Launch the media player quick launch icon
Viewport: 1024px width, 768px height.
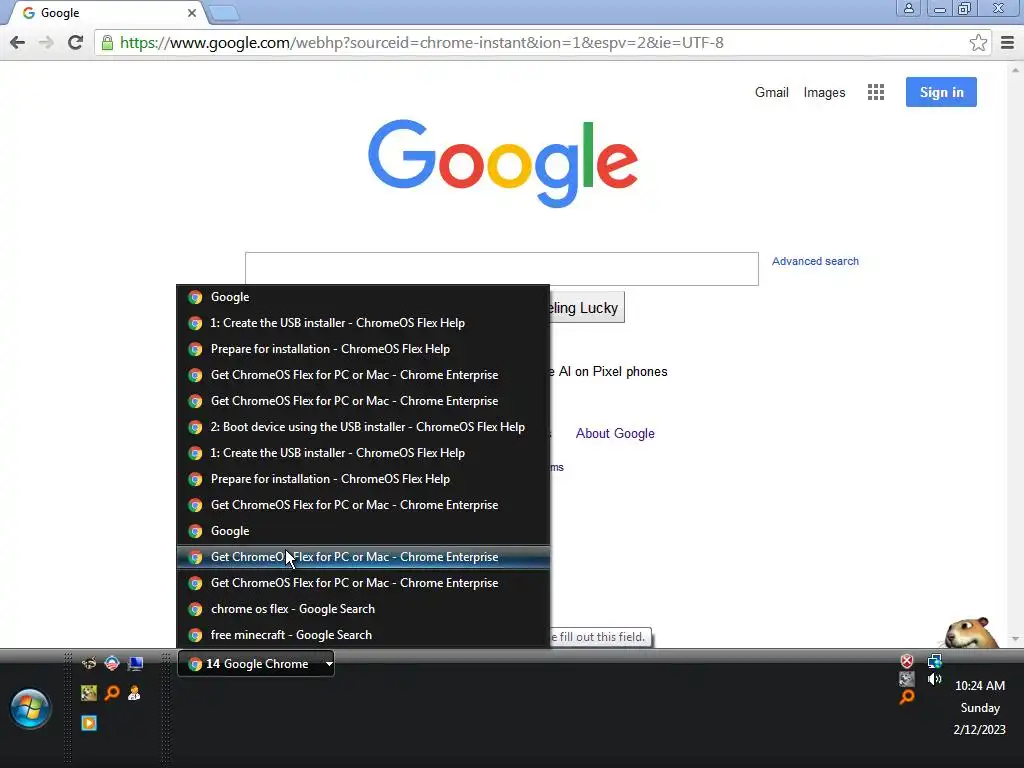[x=89, y=722]
